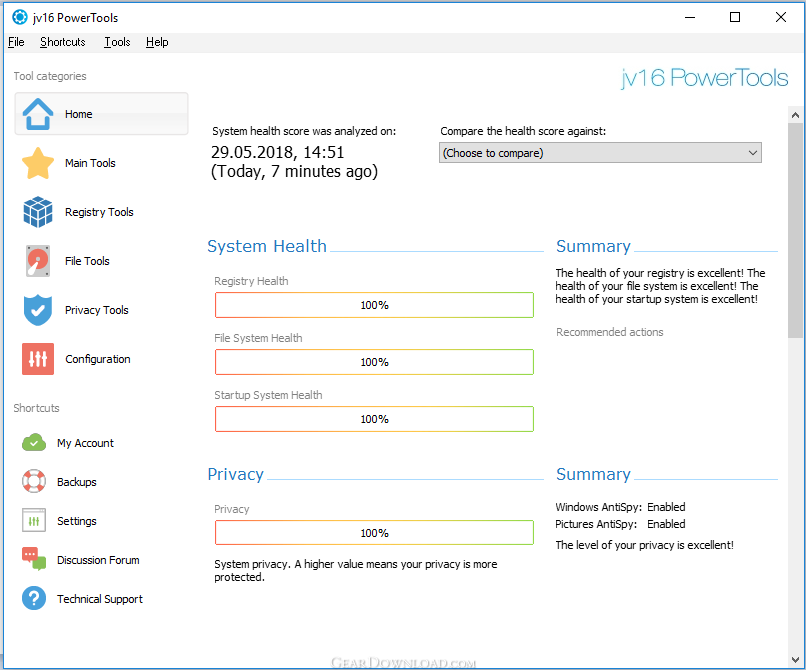This screenshot has height=671, width=806.
Task: Click the Pictures AntiSpy: Enabled status text
Action: pos(620,524)
